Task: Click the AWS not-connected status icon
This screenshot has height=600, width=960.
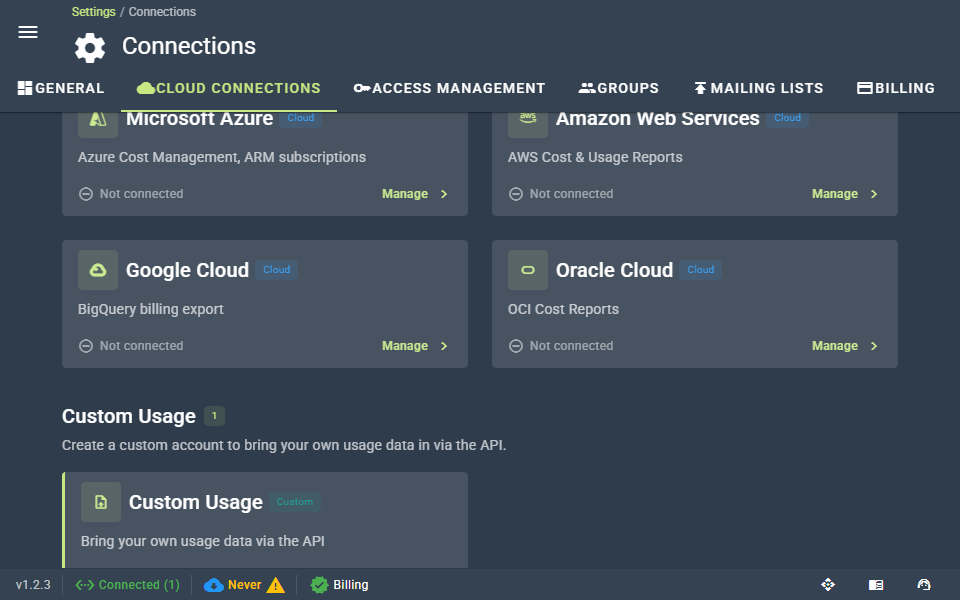Action: pyautogui.click(x=516, y=194)
